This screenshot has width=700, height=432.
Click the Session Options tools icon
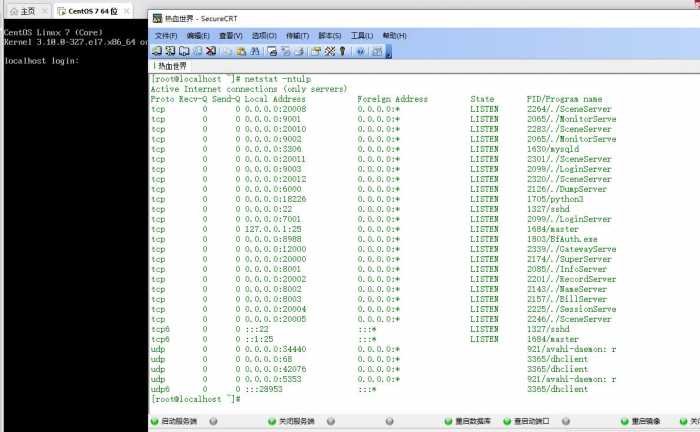coord(316,50)
